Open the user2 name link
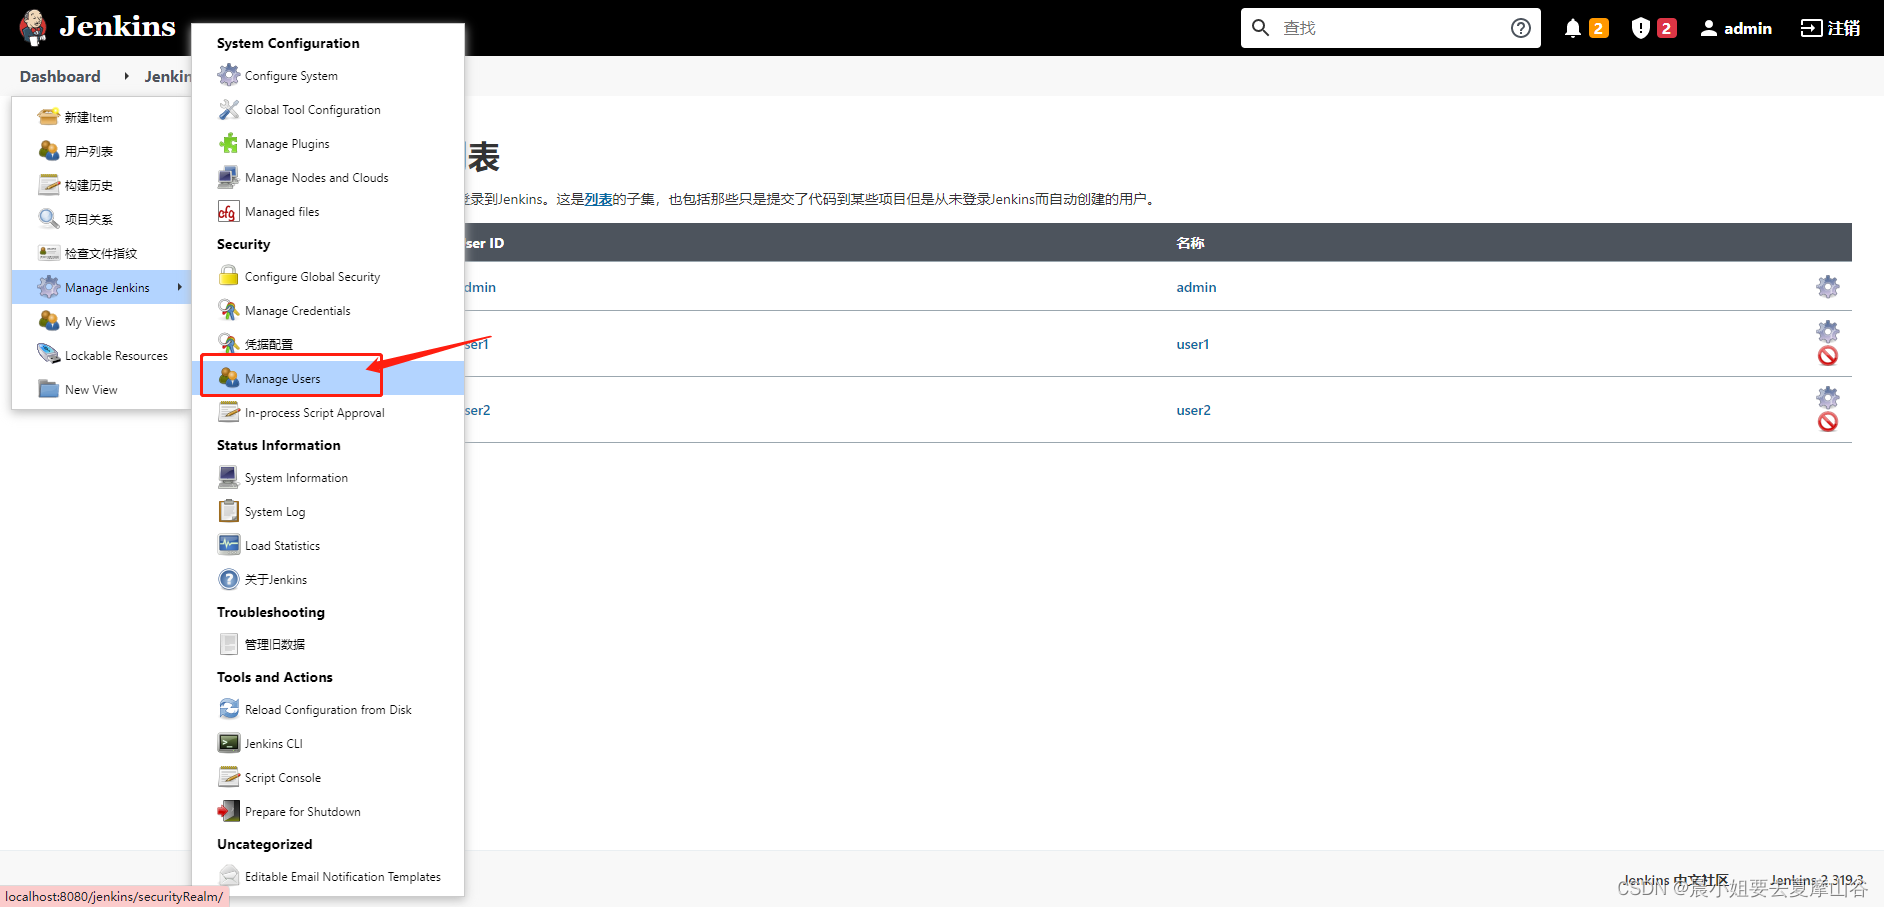The width and height of the screenshot is (1884, 907). tap(1194, 410)
